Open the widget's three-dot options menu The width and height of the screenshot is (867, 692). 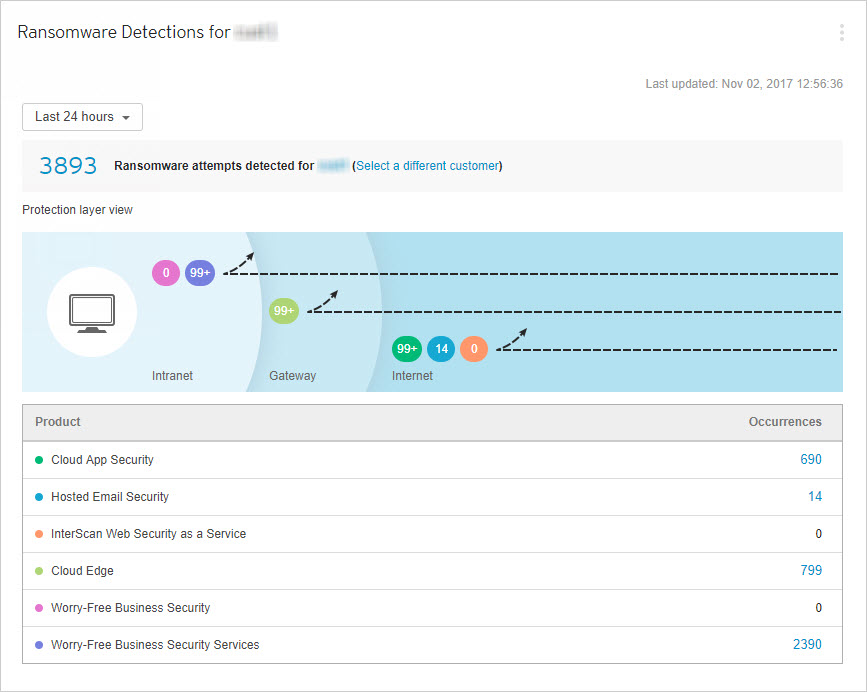point(841,33)
